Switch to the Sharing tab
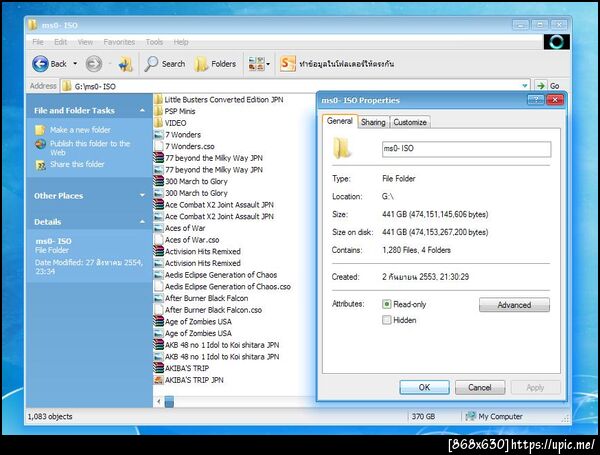 coord(373,122)
